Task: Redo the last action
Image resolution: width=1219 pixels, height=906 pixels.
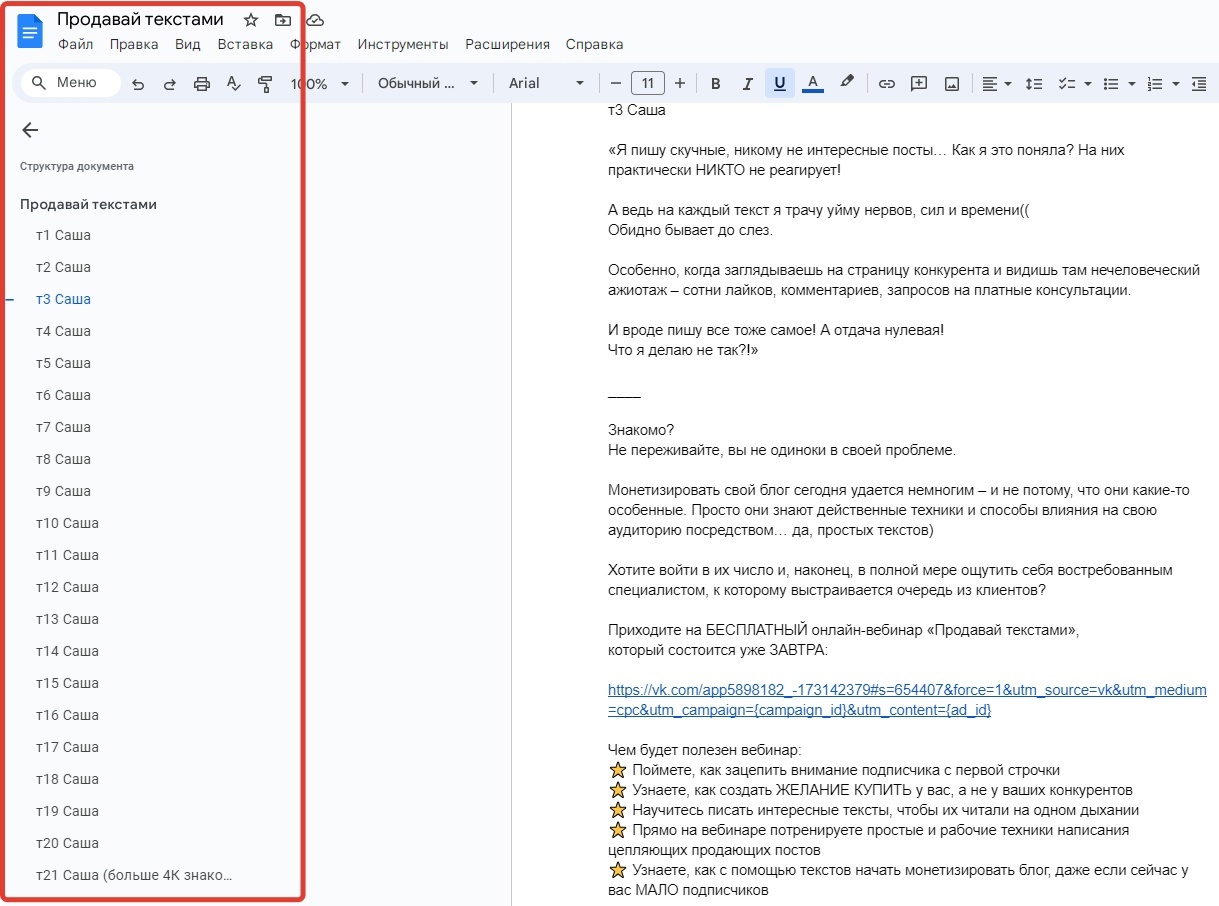Action: [x=170, y=84]
